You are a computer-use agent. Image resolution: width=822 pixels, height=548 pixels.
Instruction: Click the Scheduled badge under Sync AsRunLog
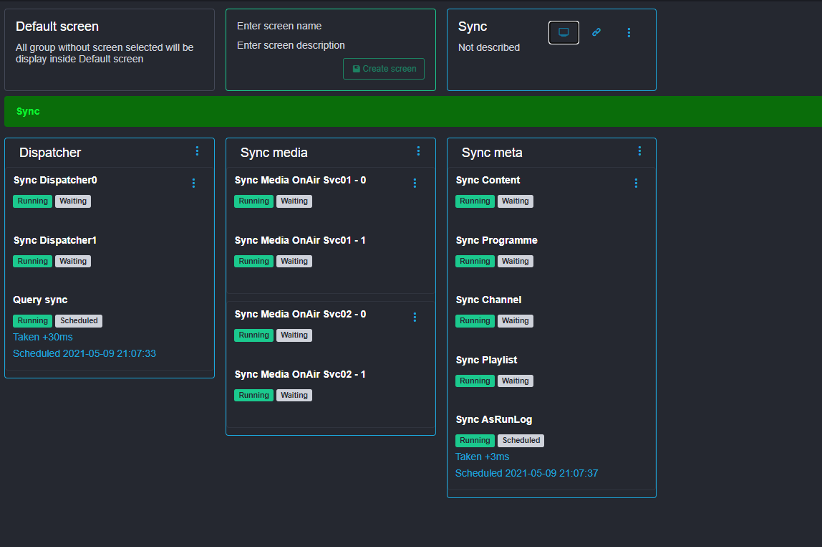coord(521,440)
